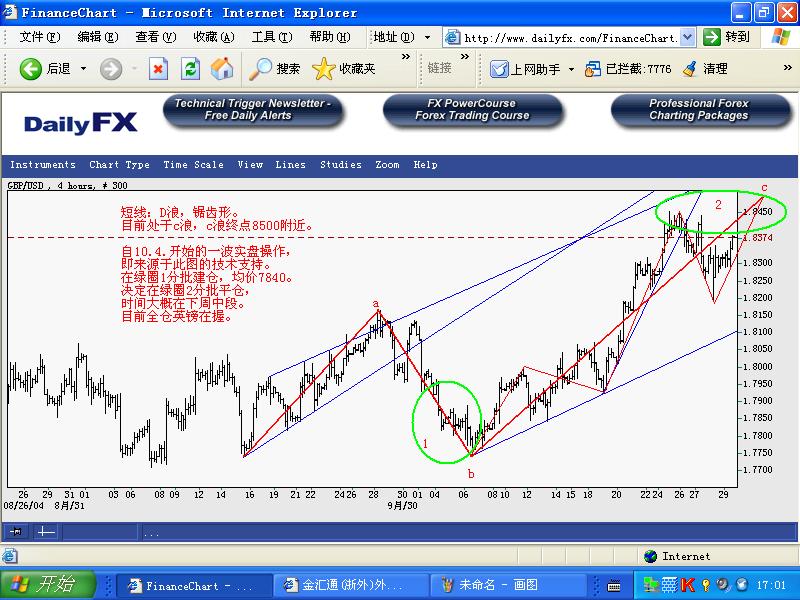Viewport: 800px width, 600px height.
Task: Click the crosshair icon in chart bottom bar
Action: pos(46,532)
